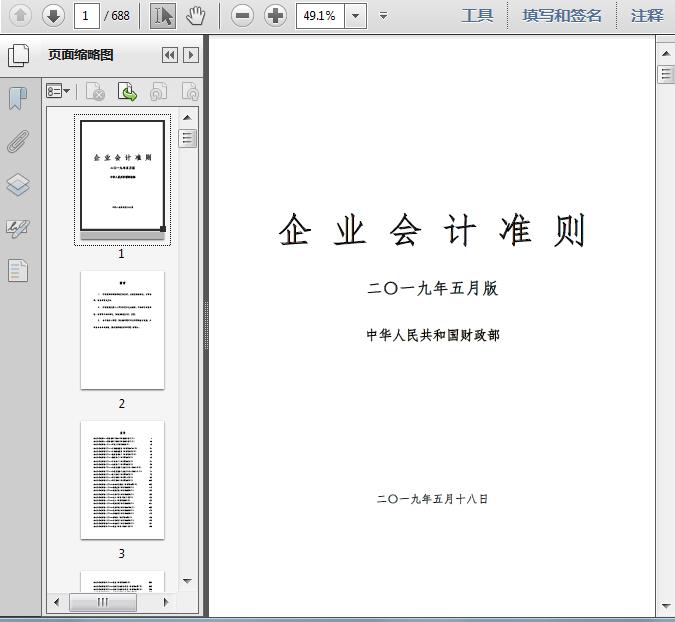Open the 工具 panel

(477, 16)
